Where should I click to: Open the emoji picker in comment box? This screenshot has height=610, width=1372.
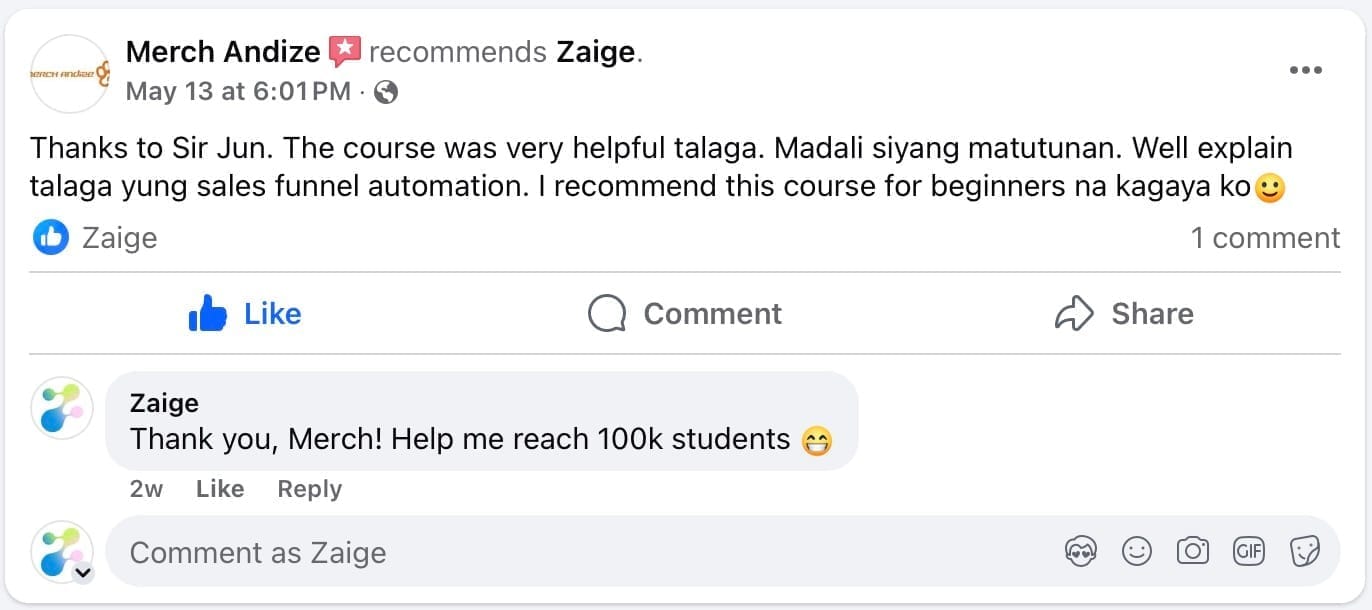(x=1137, y=551)
